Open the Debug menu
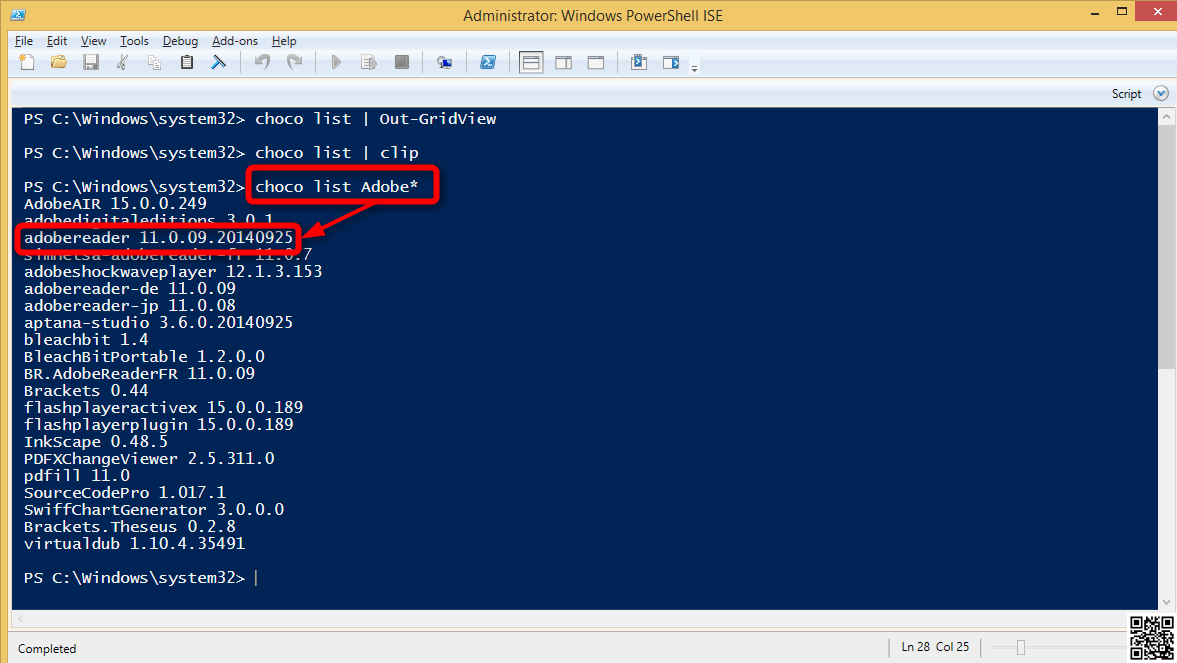Image resolution: width=1177 pixels, height=663 pixels. point(180,41)
